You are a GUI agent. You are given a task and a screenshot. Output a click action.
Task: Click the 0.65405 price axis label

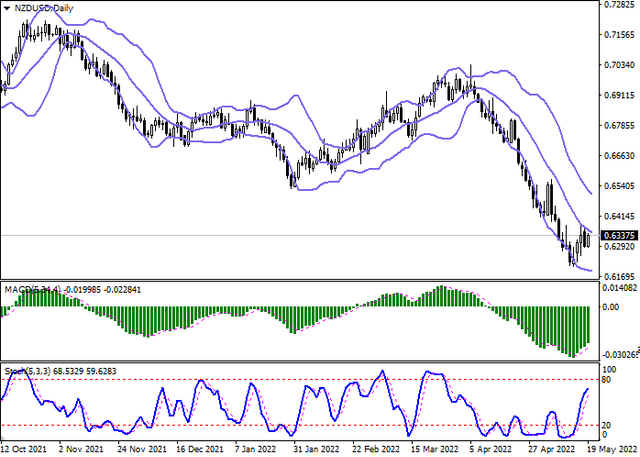point(617,186)
